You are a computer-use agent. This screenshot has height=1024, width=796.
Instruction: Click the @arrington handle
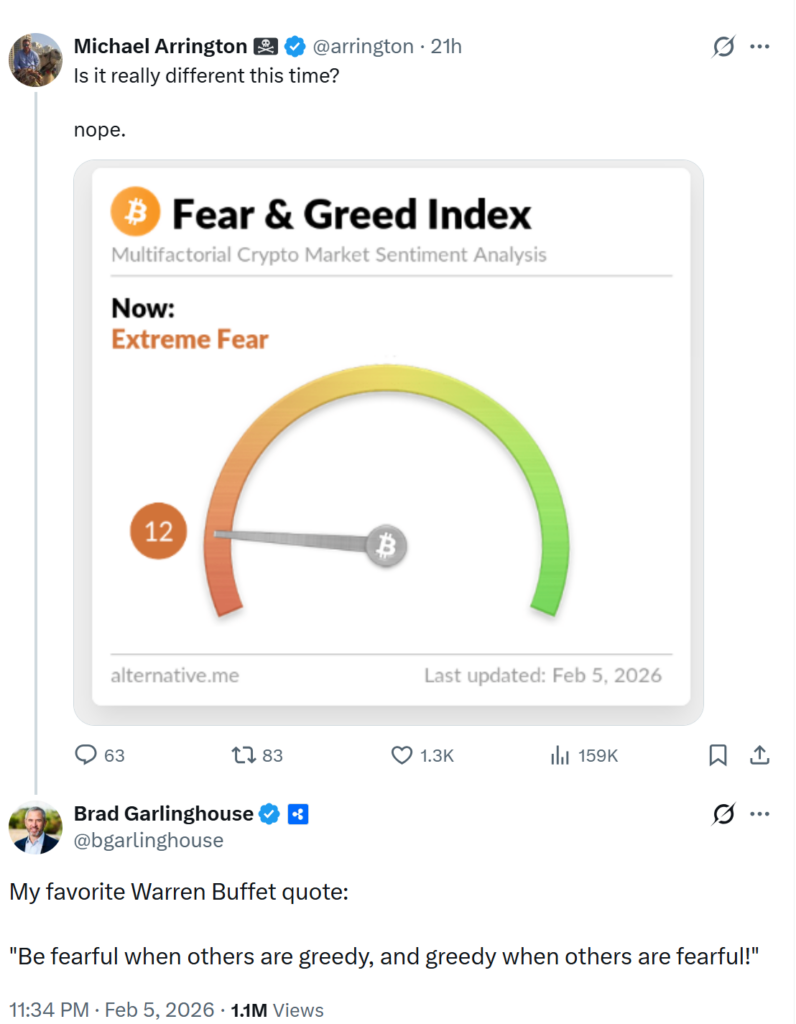click(365, 46)
